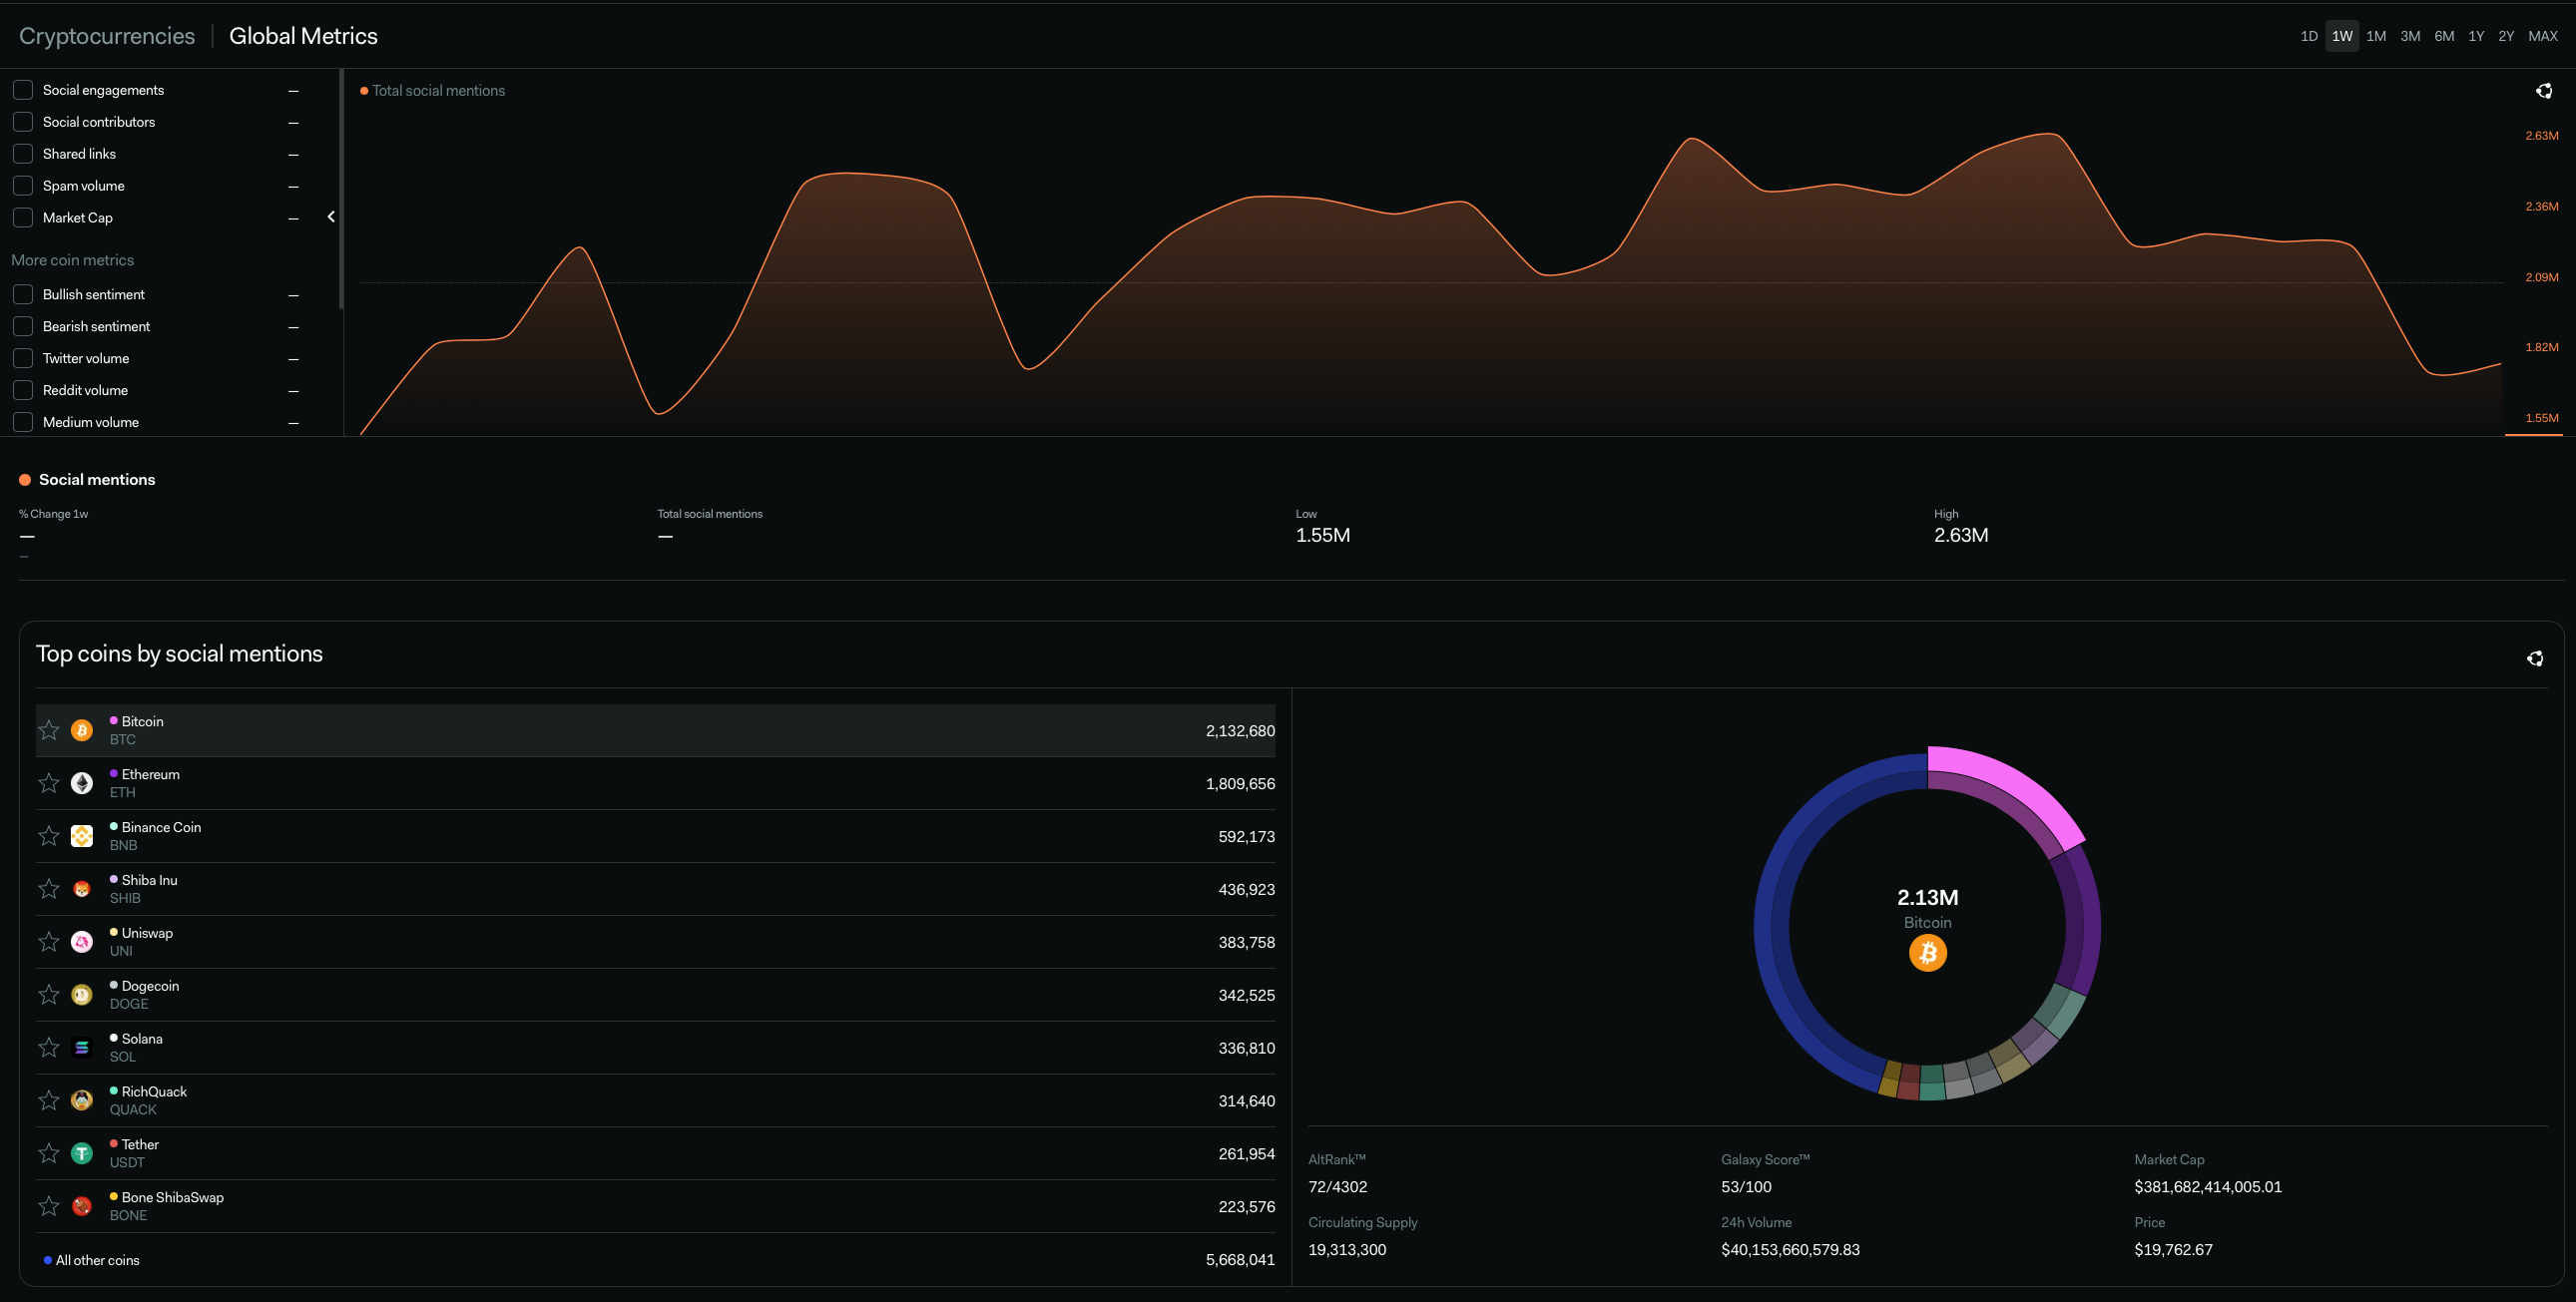Star the Tether coin row
Image resolution: width=2576 pixels, height=1302 pixels.
click(49, 1153)
